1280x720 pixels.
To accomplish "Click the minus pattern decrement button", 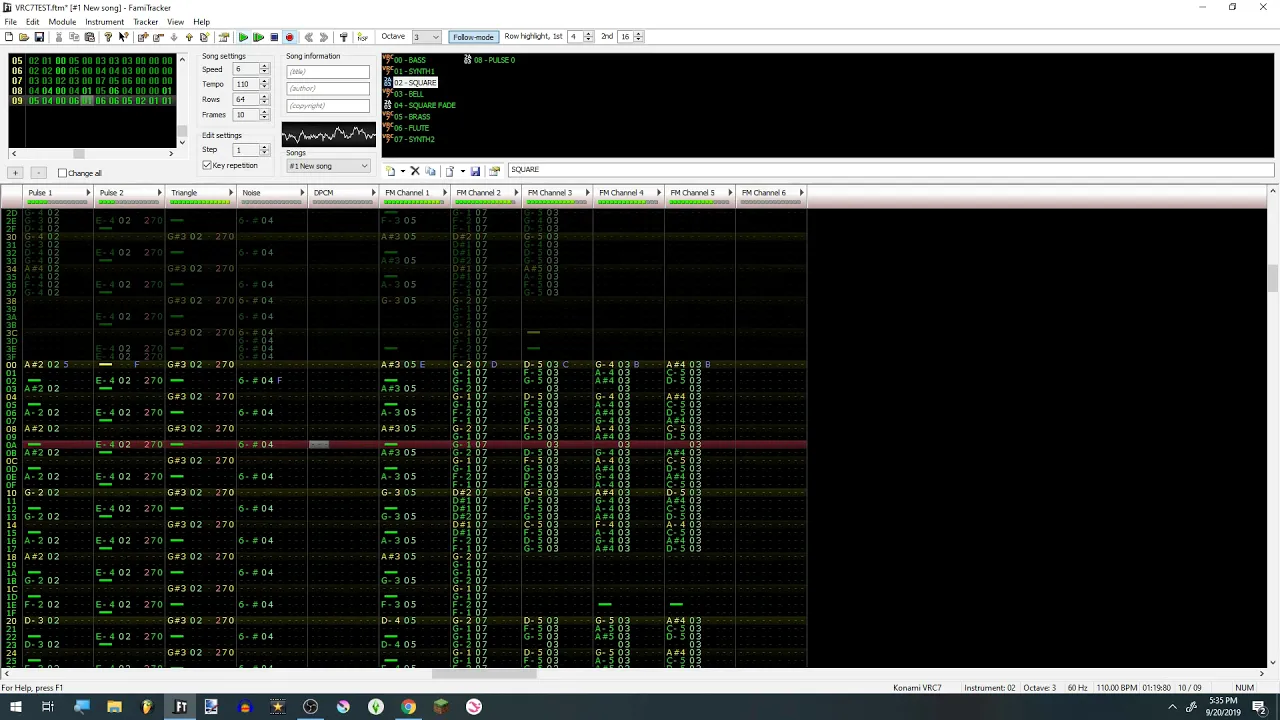I will (38, 173).
